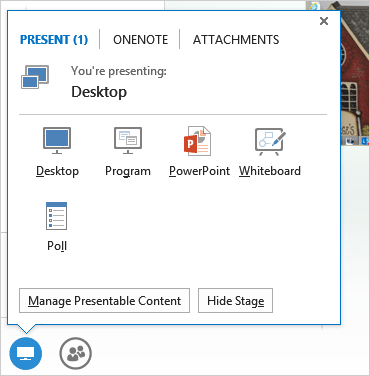Click the PowerPoint text label
This screenshot has height=376, width=370.
[199, 171]
